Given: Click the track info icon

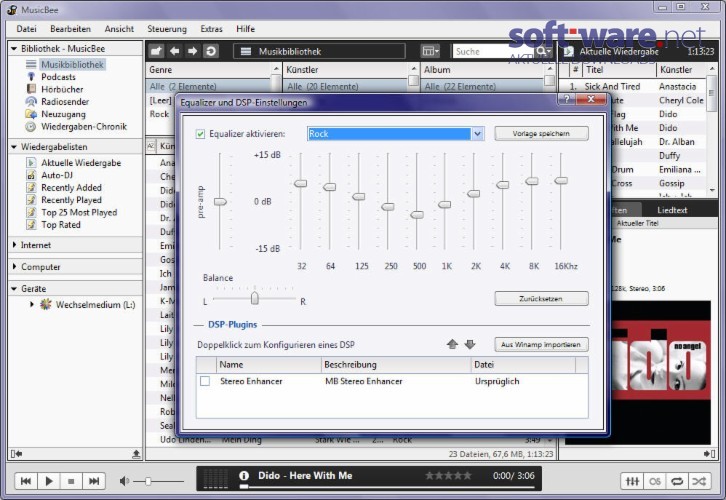Looking at the screenshot, I should 244,475.
